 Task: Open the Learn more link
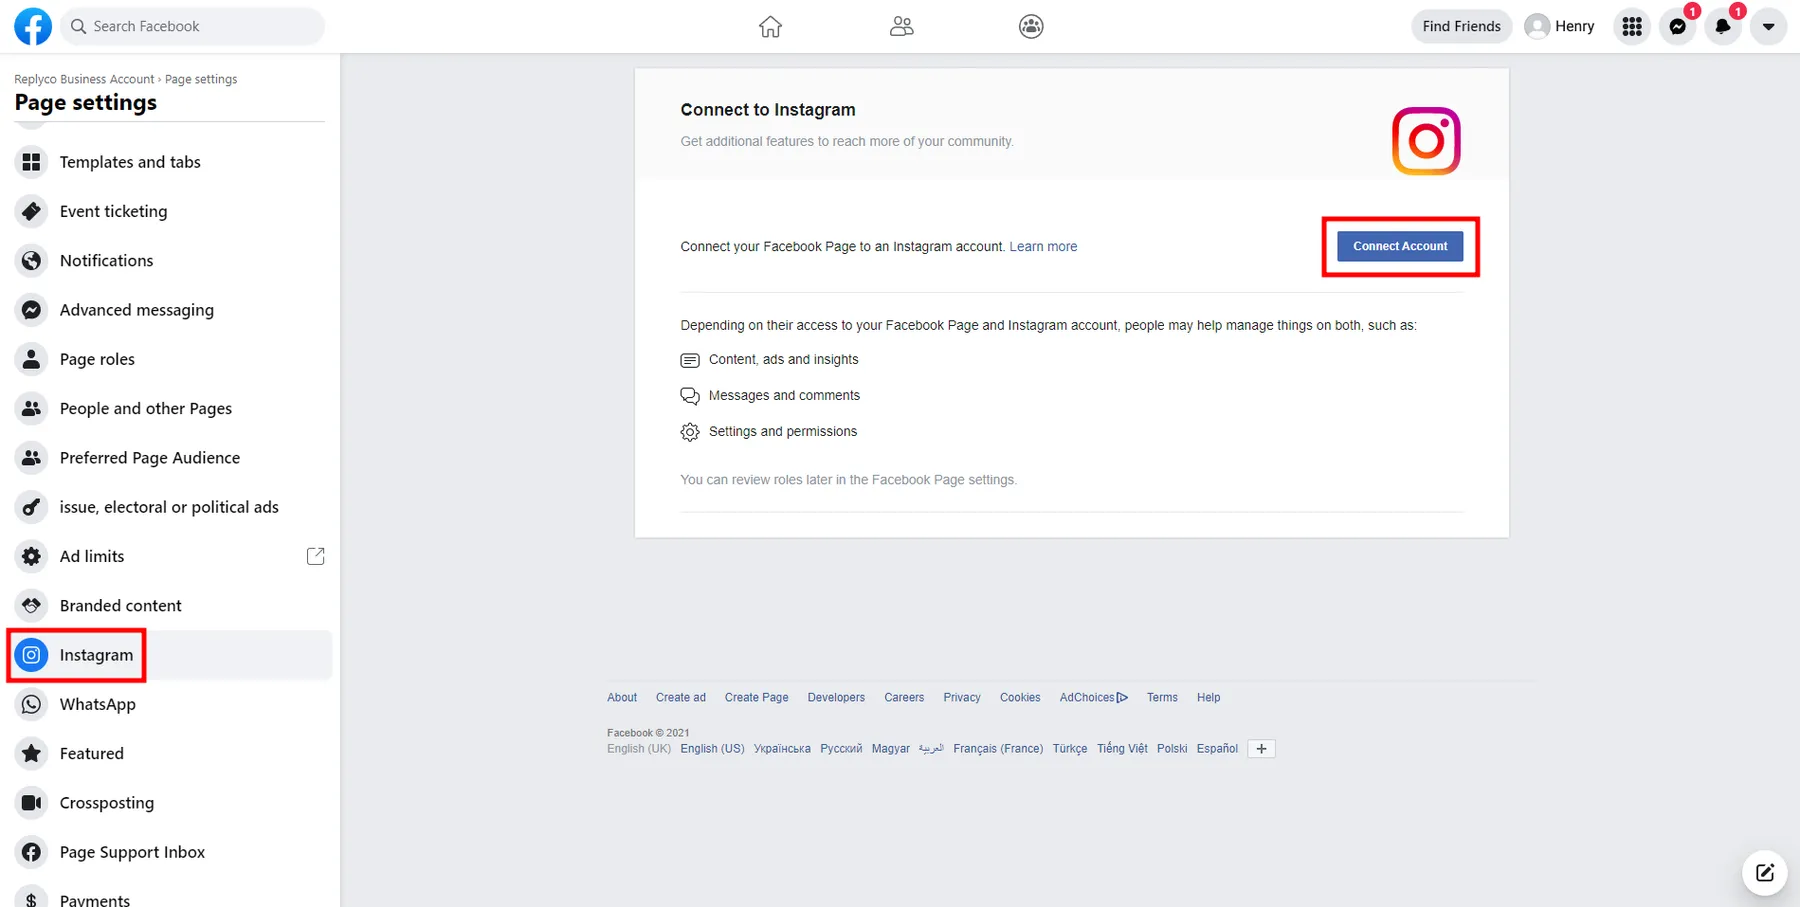tap(1043, 247)
